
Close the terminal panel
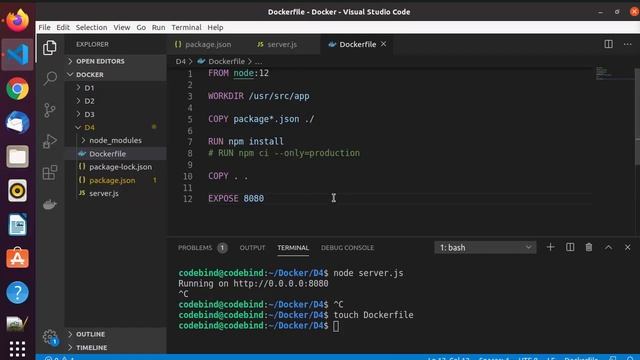627,247
